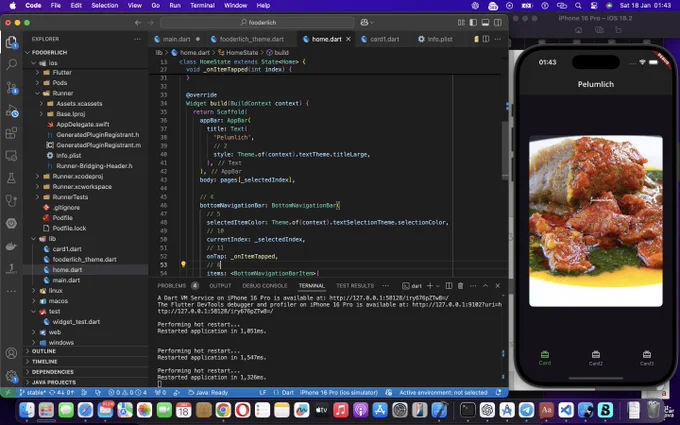Viewport: 680px width, 425px height.
Task: Tap Card3 in the simulator bottom bar
Action: pyautogui.click(x=647, y=358)
